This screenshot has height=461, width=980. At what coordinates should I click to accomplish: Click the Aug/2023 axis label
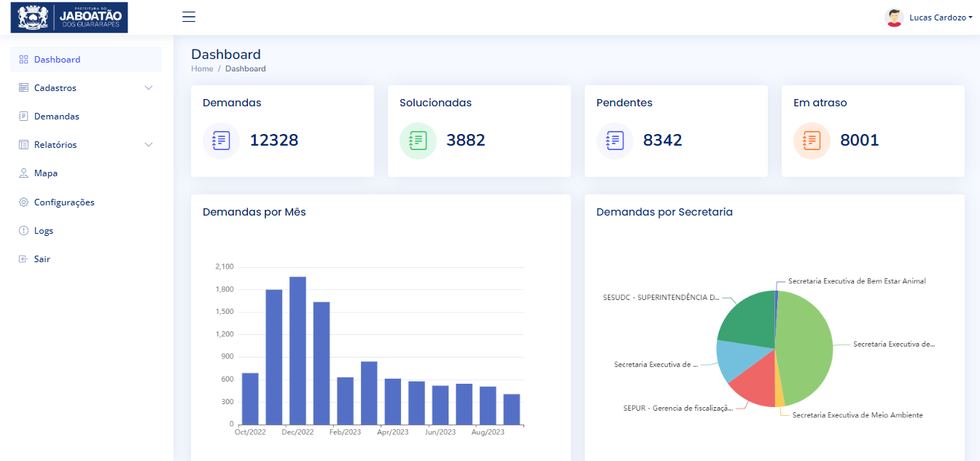488,432
